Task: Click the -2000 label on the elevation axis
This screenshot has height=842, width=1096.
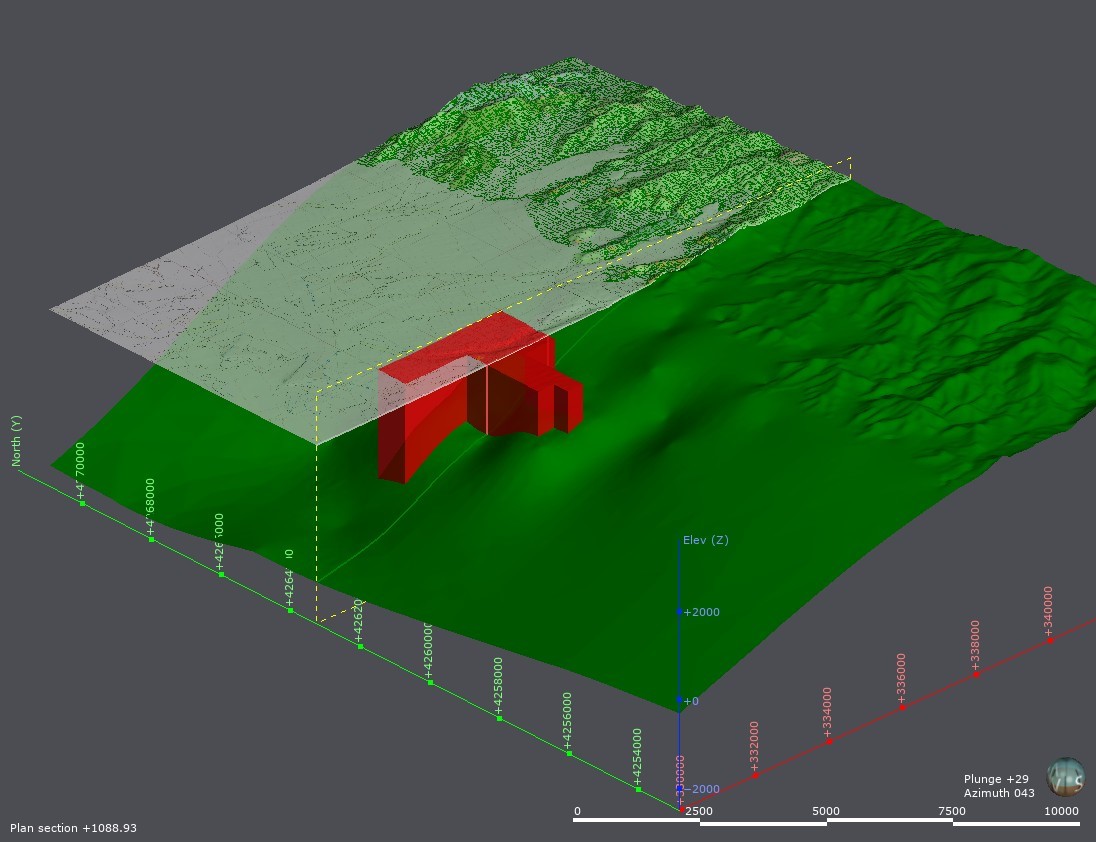Action: [700, 788]
